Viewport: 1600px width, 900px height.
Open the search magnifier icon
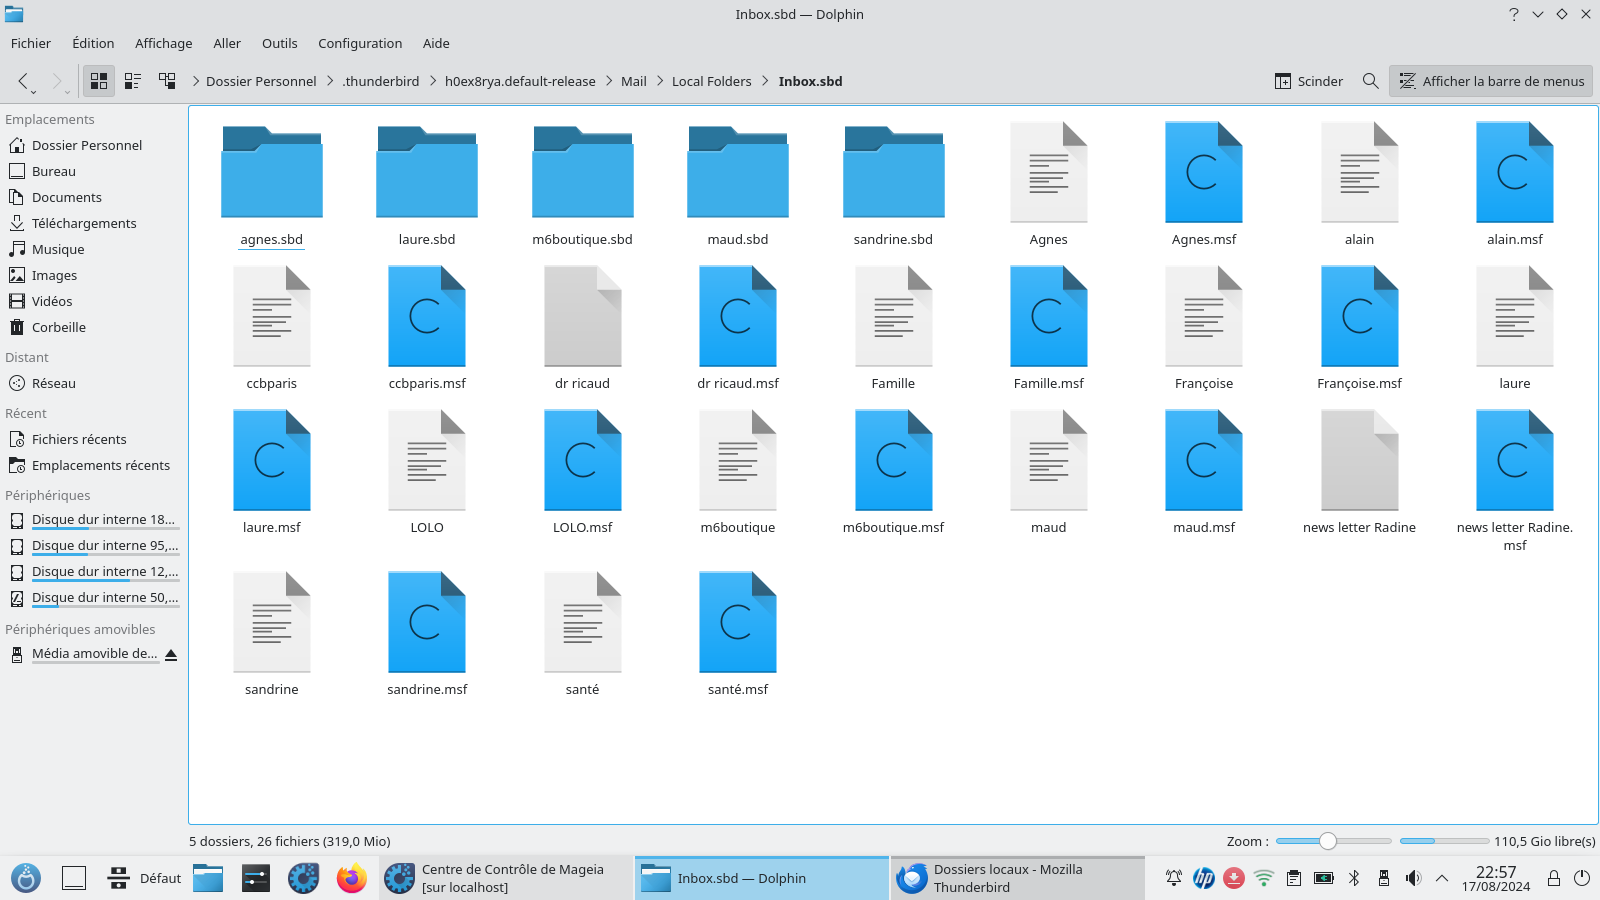point(1370,81)
